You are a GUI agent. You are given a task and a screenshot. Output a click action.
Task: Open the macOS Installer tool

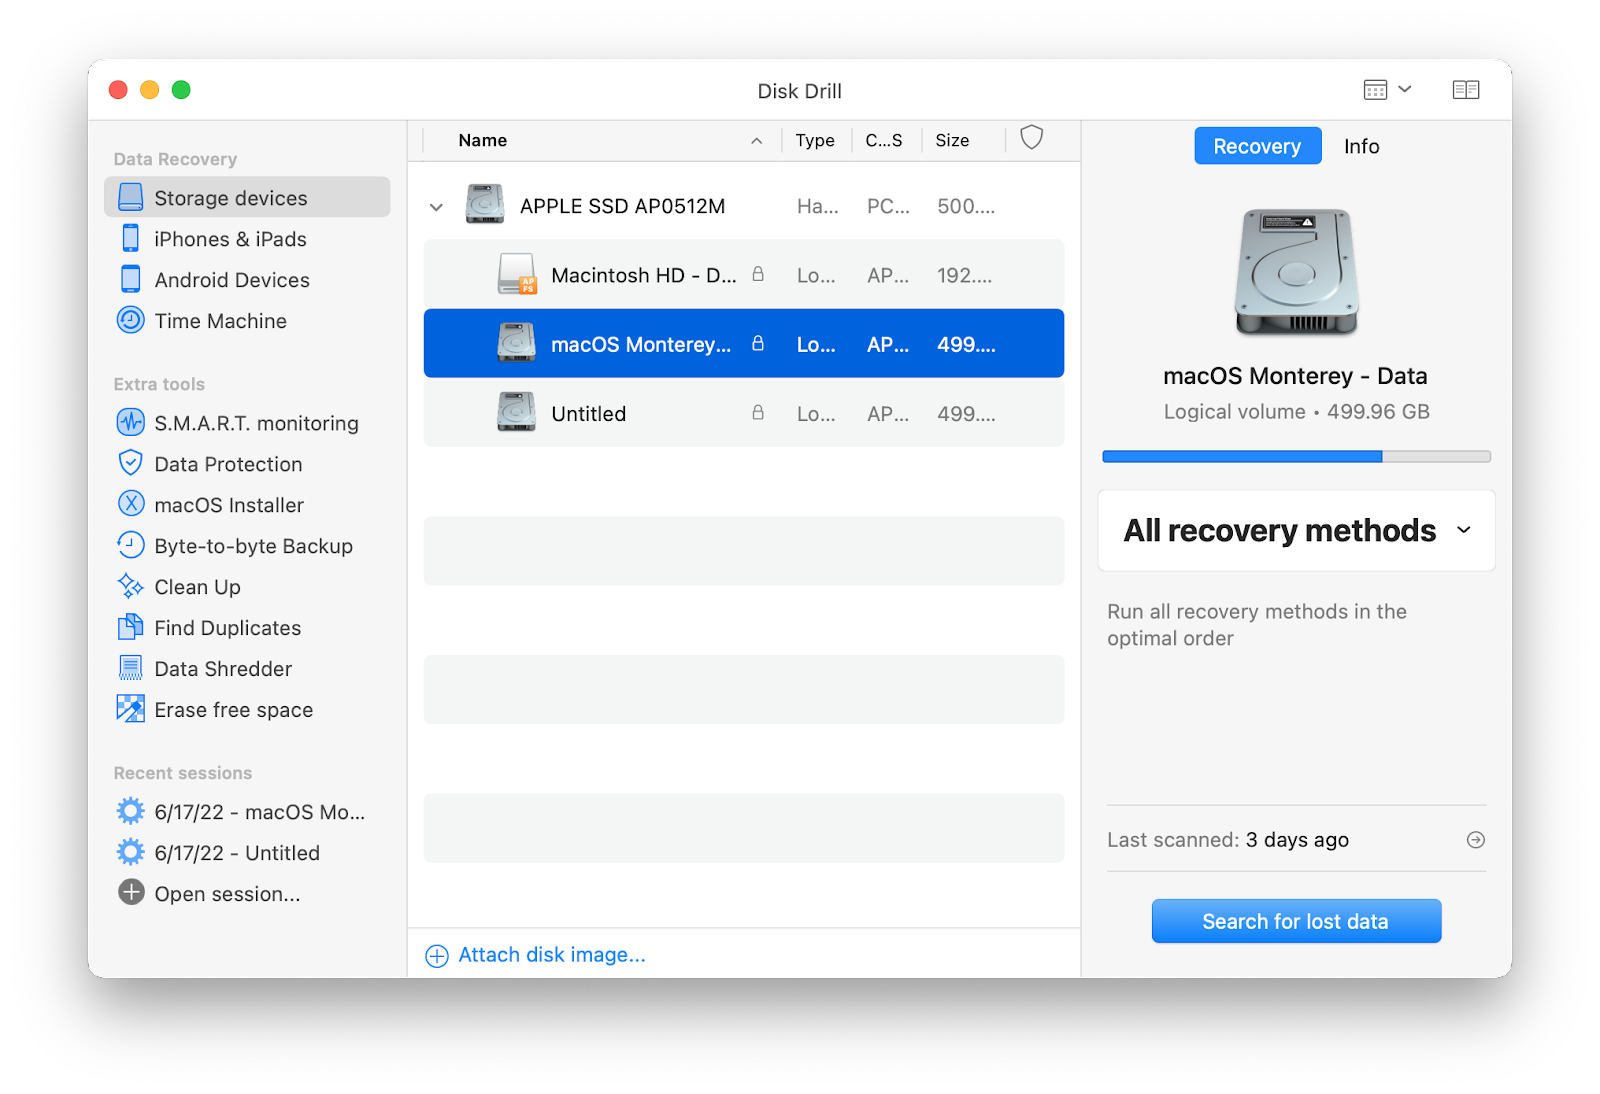(228, 505)
